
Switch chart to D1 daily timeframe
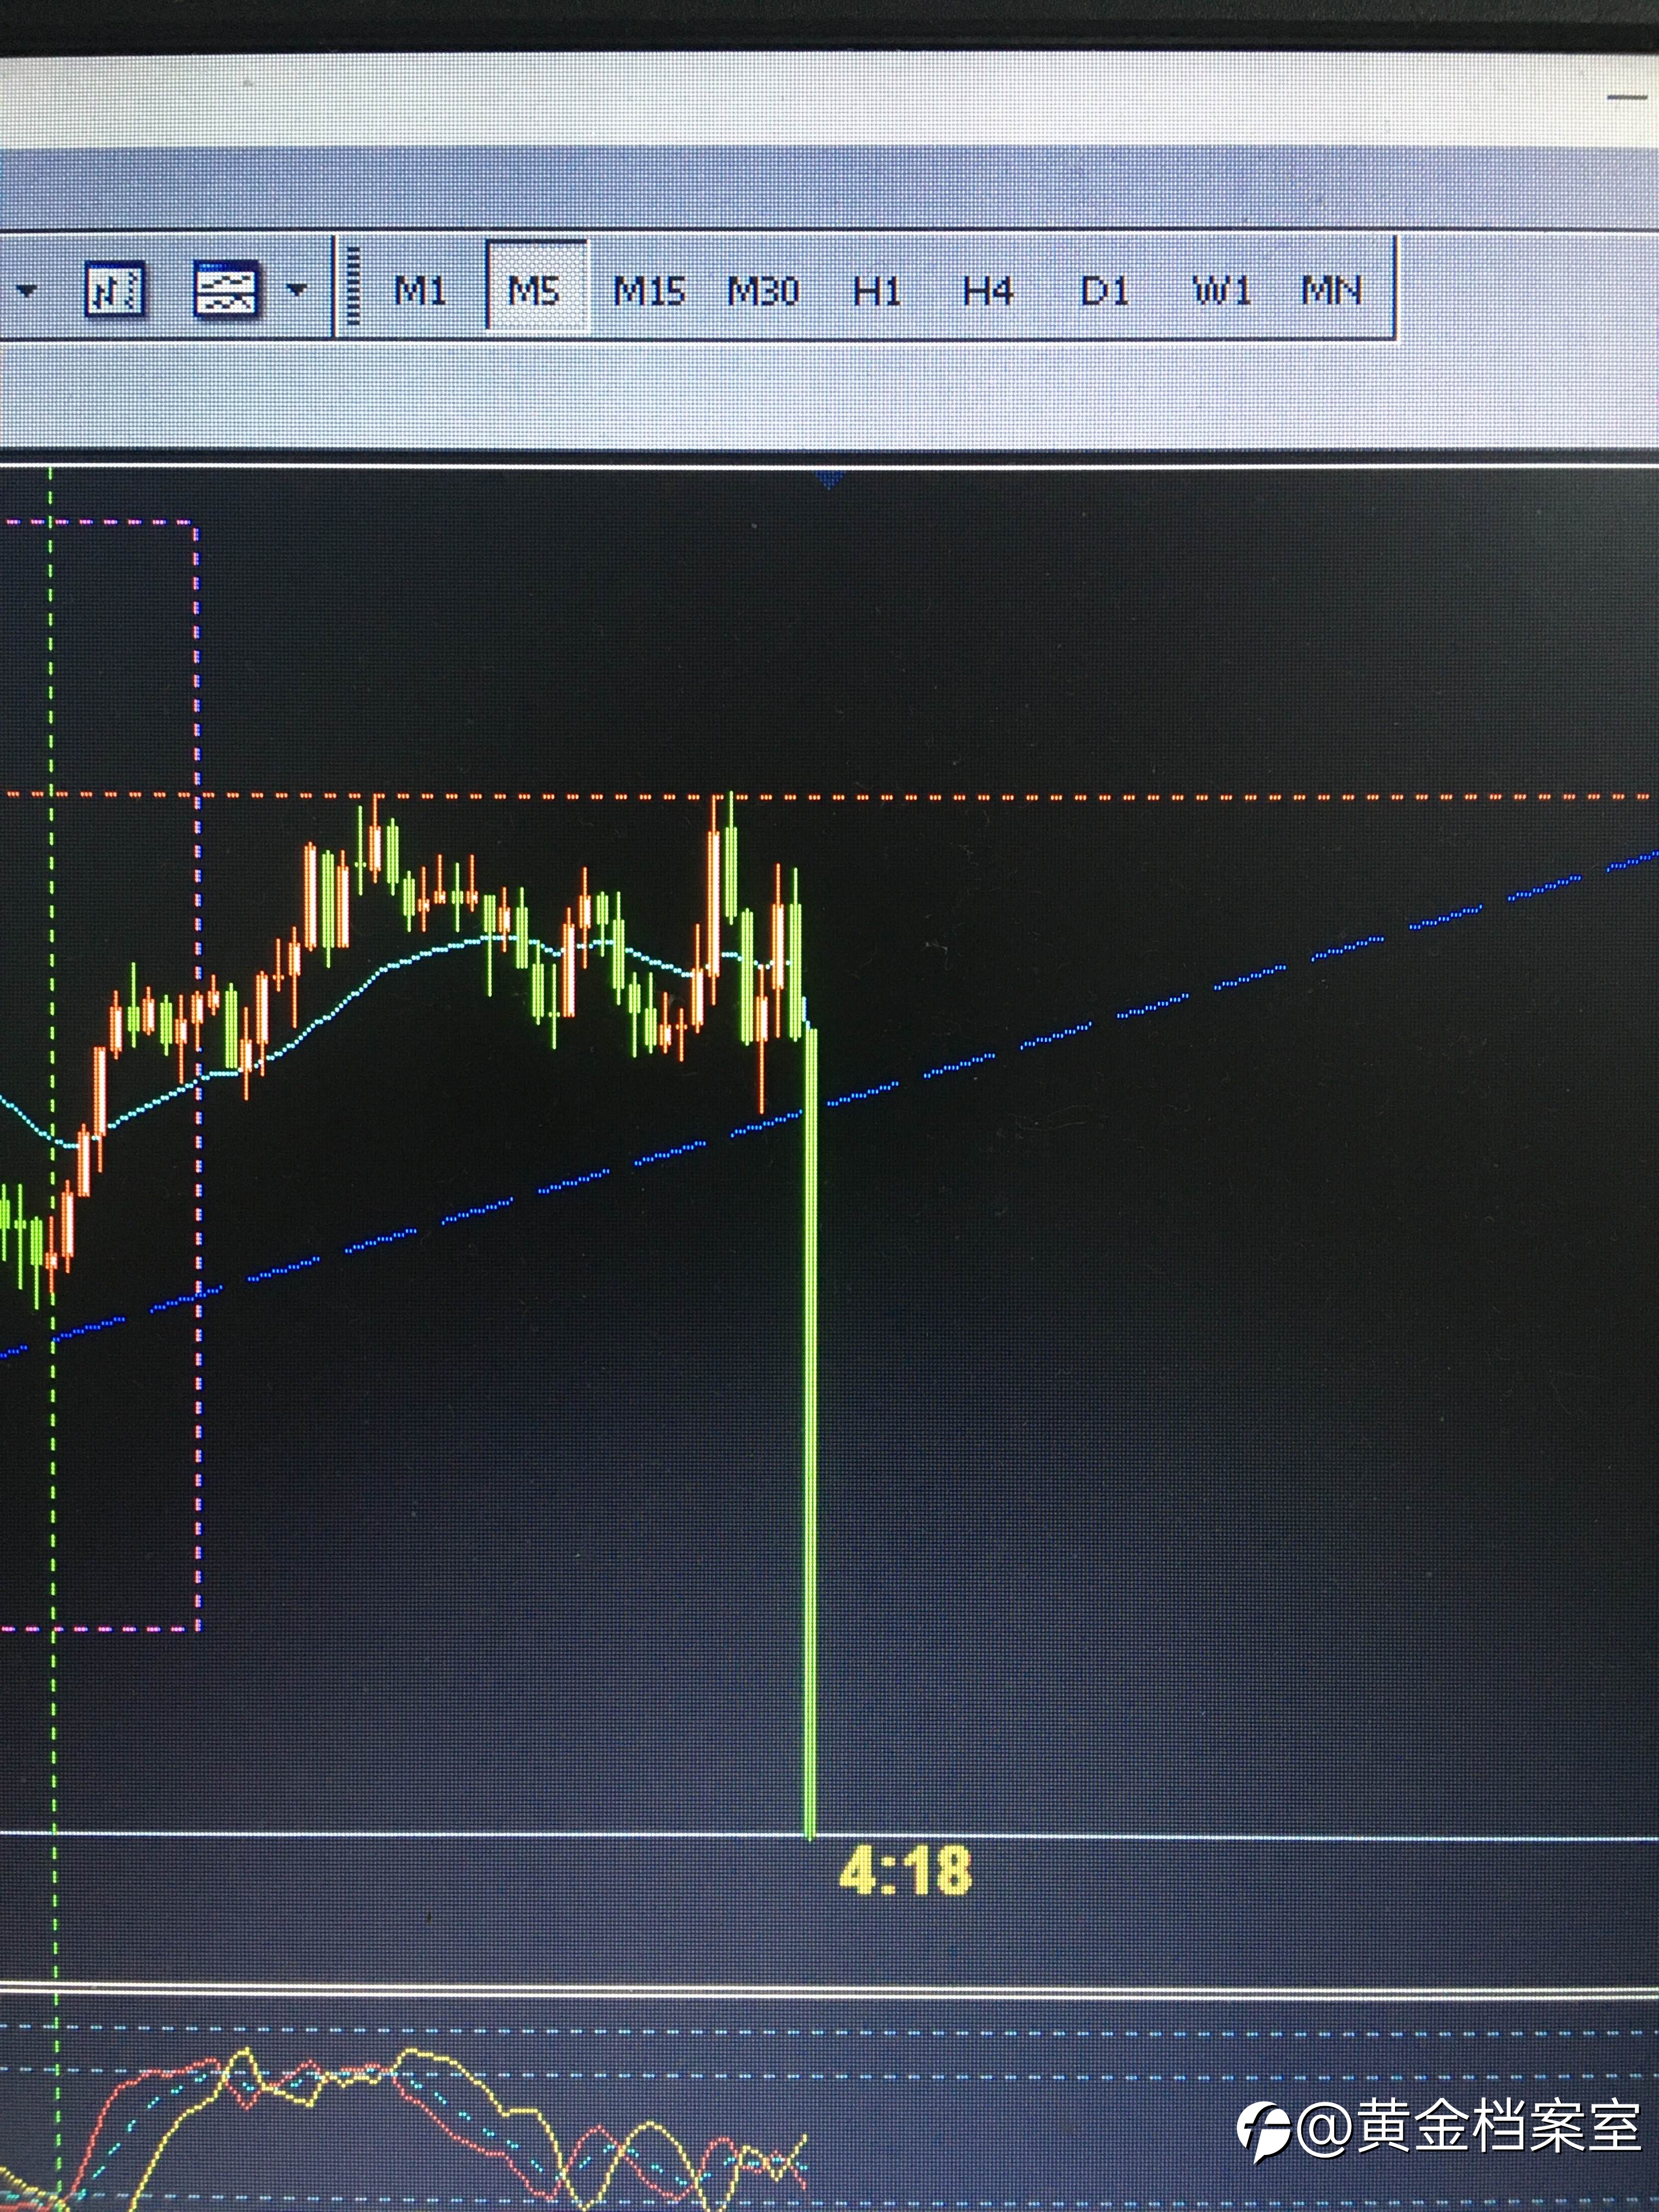1104,291
